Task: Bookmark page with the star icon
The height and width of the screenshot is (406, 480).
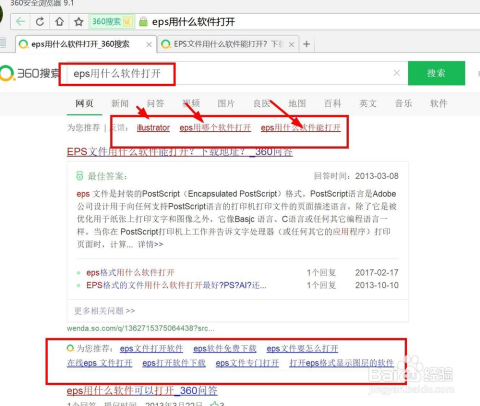Action: pyautogui.click(x=79, y=22)
